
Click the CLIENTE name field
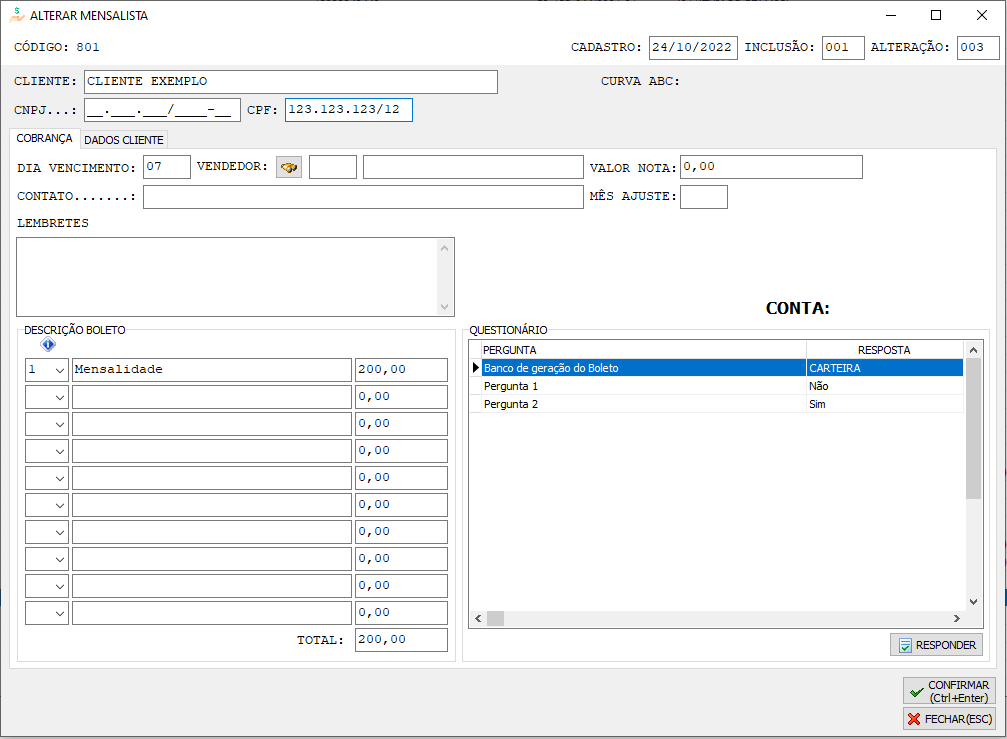(291, 82)
